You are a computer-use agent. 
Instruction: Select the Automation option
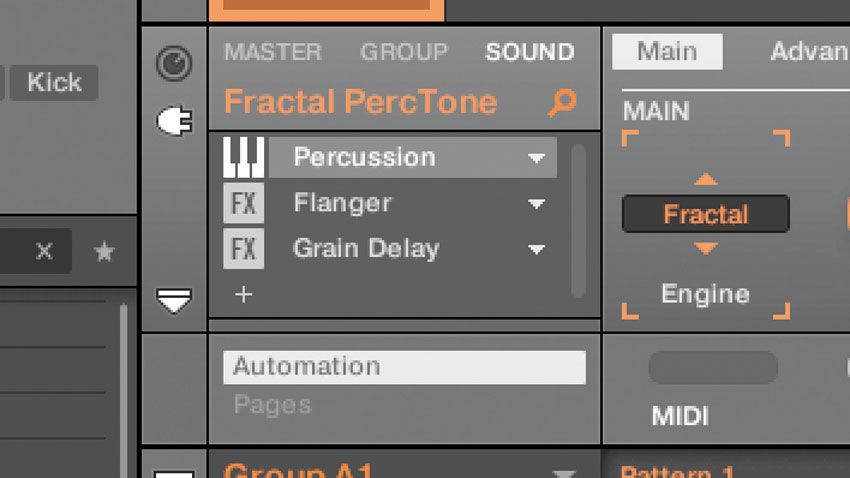tap(404, 367)
